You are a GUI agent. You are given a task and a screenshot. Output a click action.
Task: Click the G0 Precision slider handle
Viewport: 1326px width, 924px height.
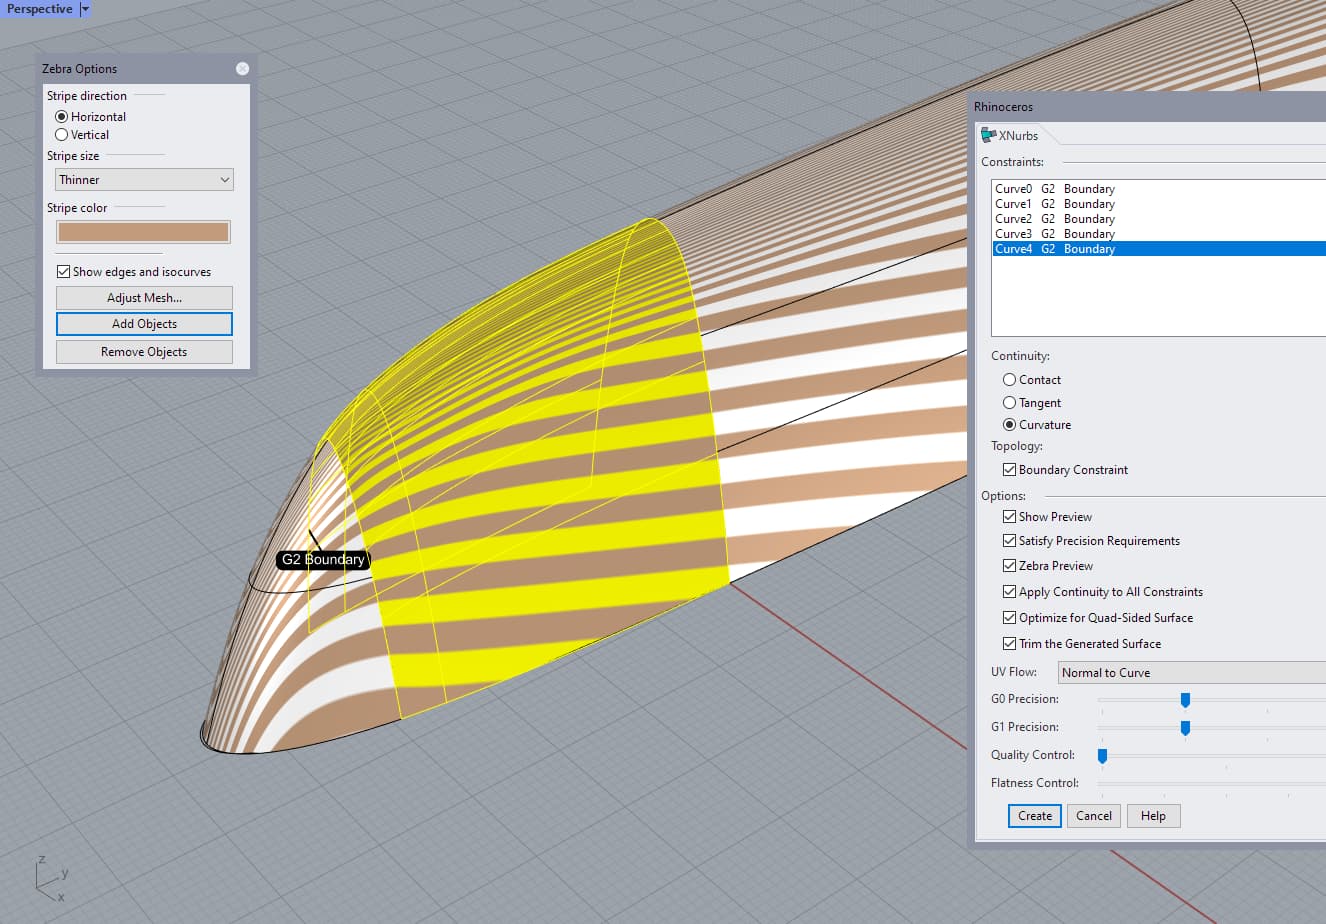(x=1185, y=700)
